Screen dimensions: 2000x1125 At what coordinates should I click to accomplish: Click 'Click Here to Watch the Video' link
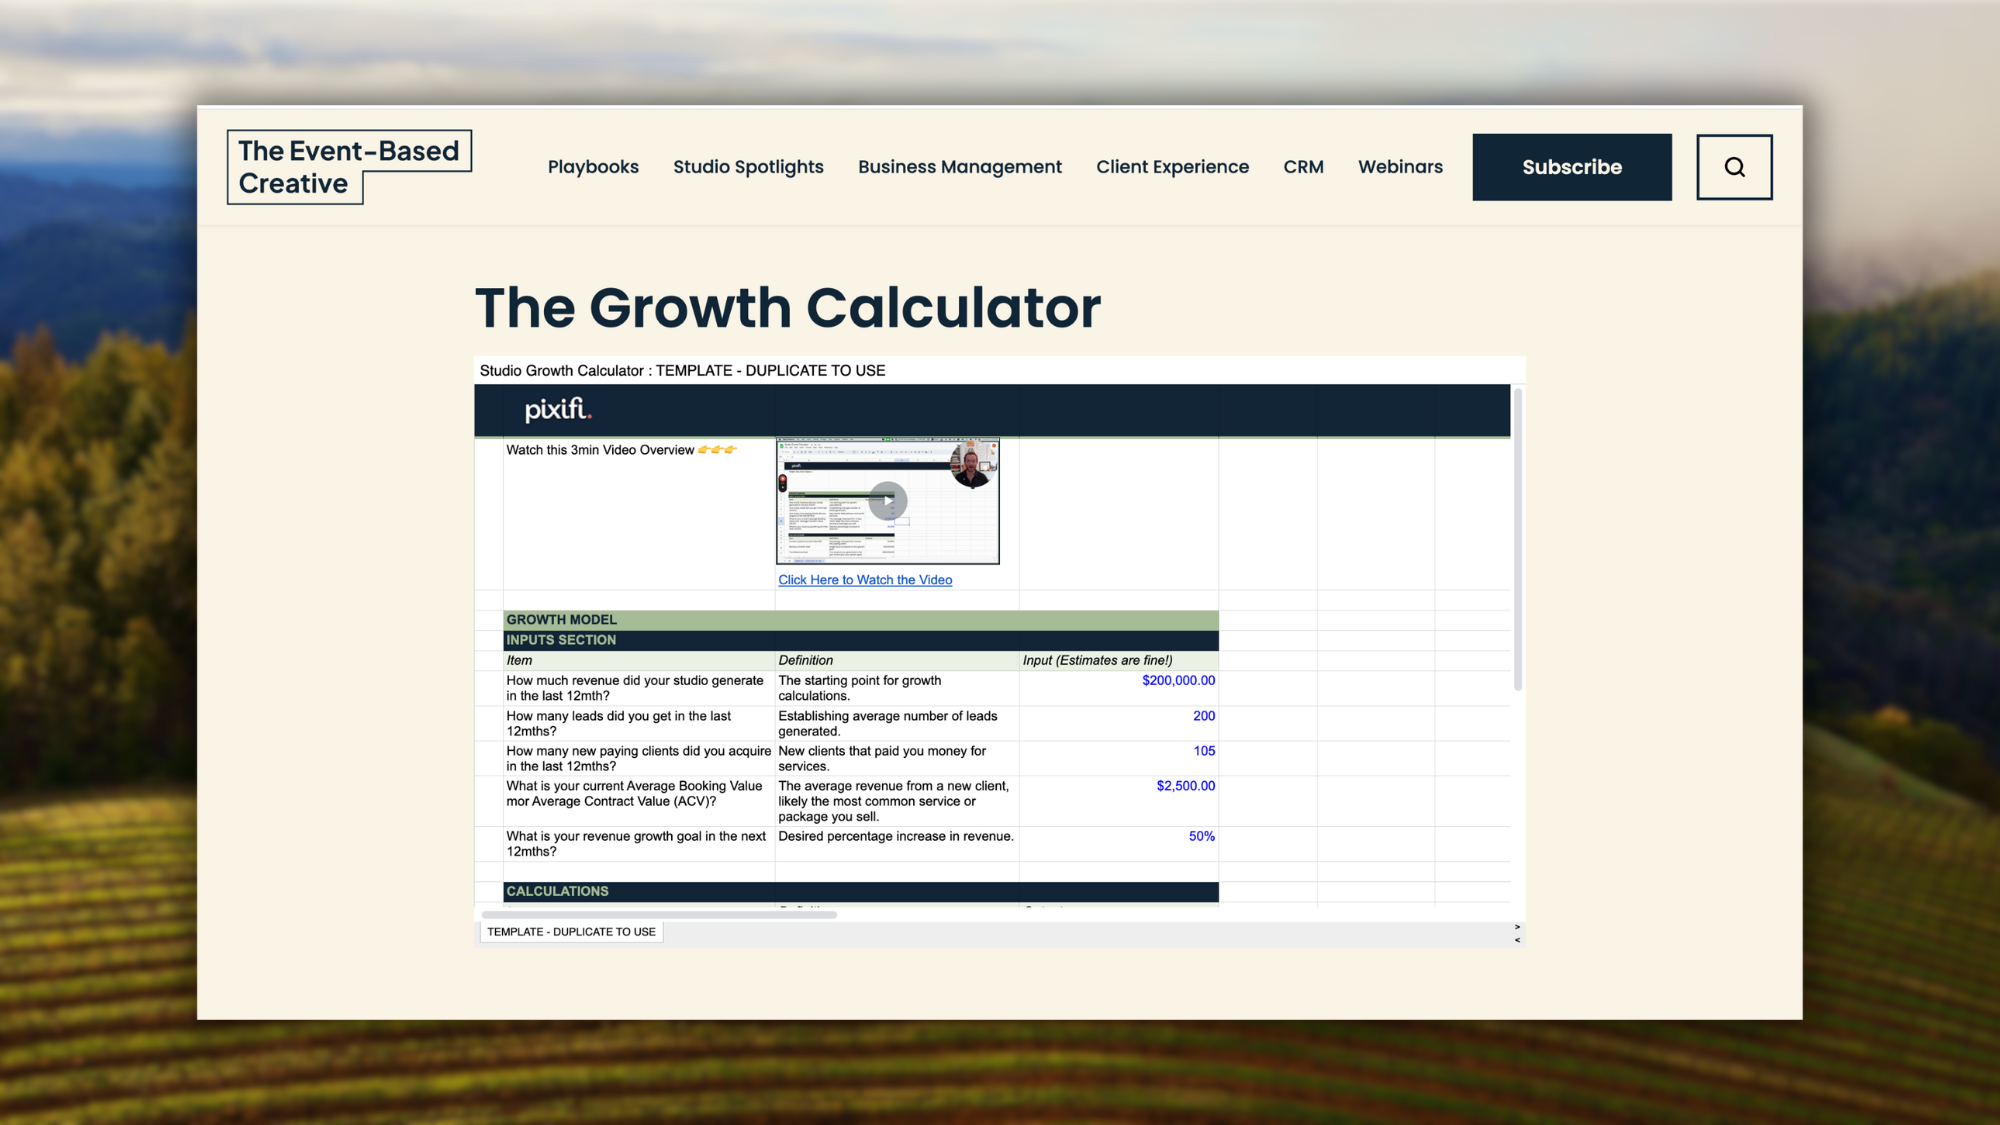click(x=865, y=578)
